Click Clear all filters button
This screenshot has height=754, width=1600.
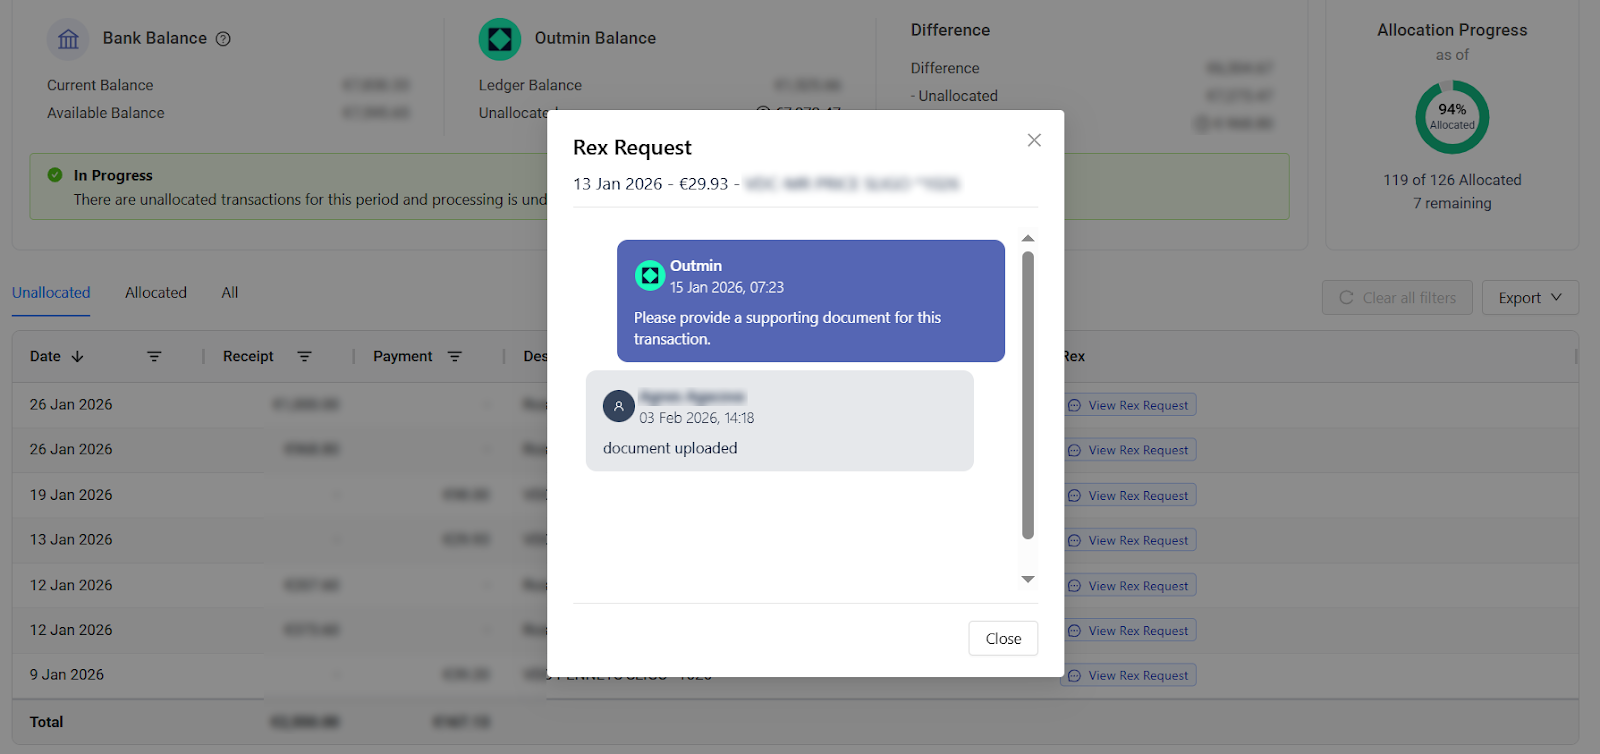(x=1397, y=298)
